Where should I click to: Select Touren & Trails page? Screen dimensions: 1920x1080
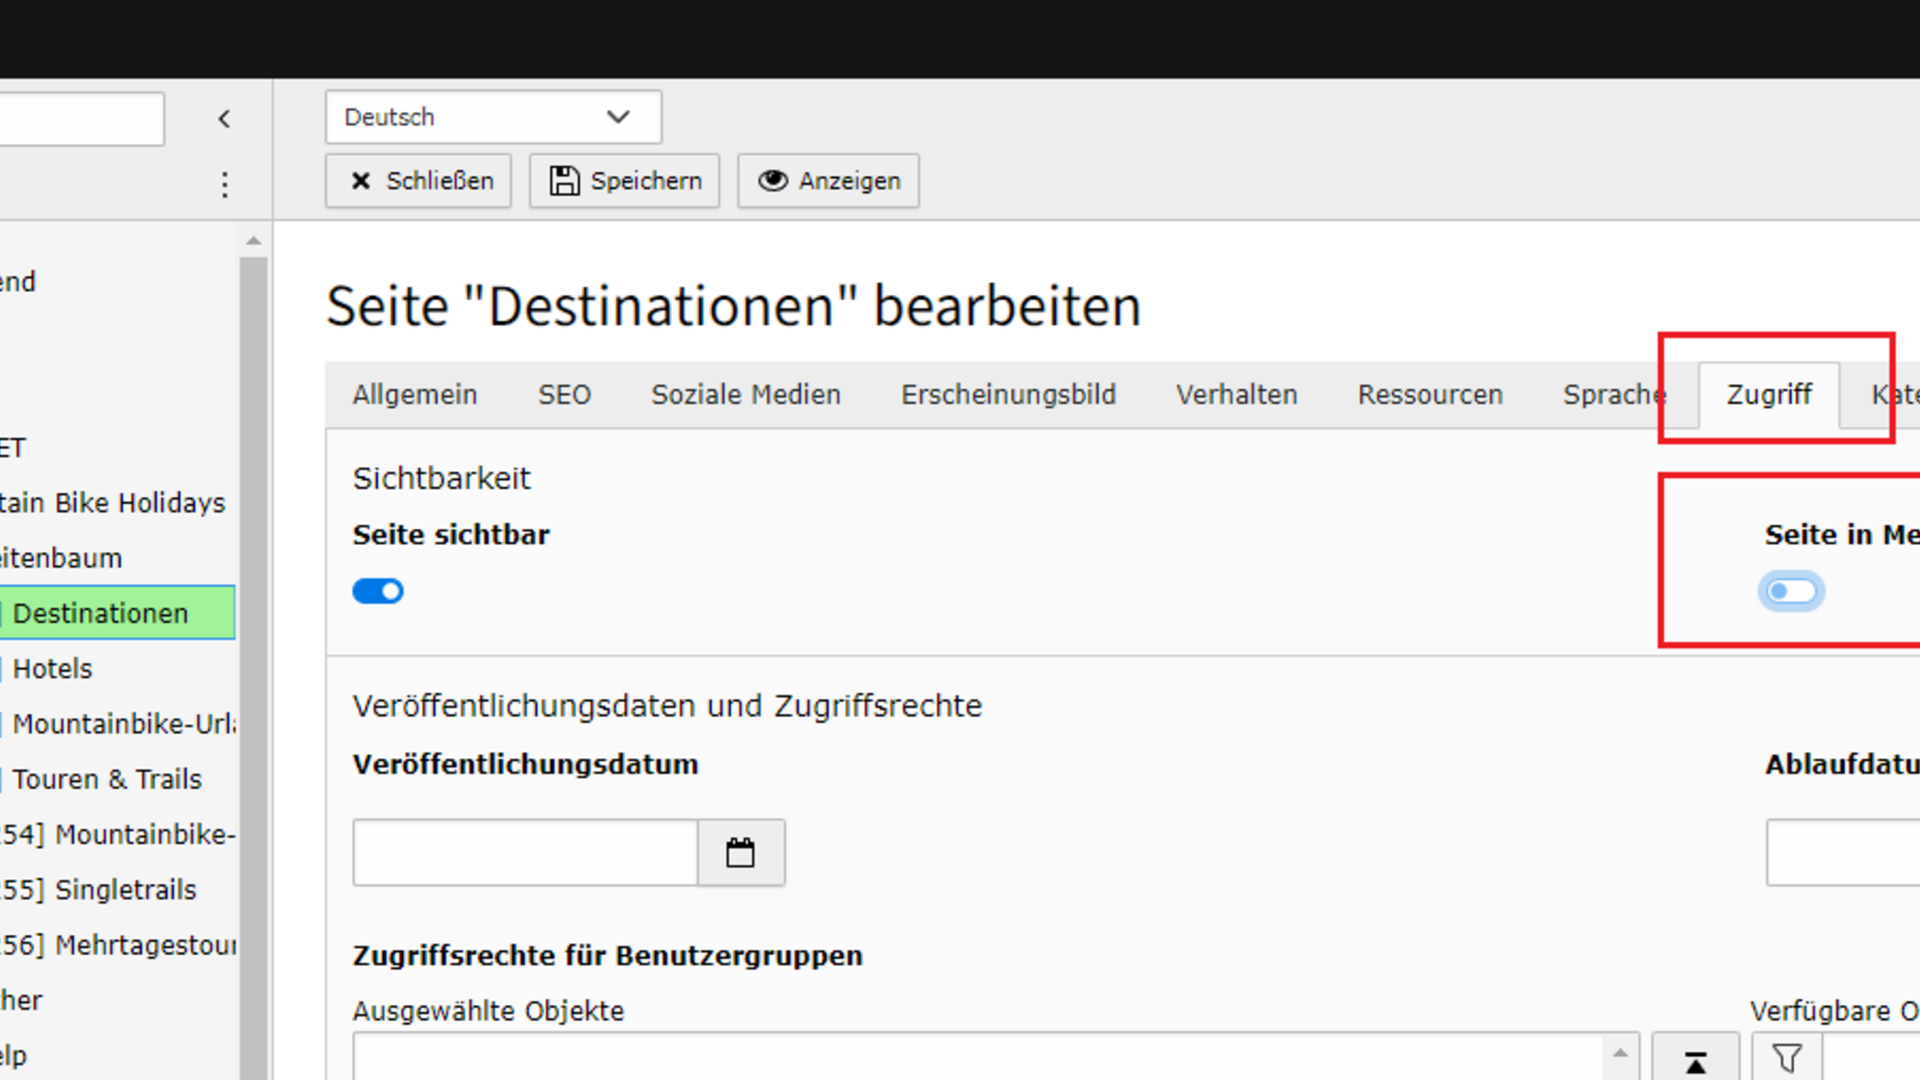click(x=107, y=779)
